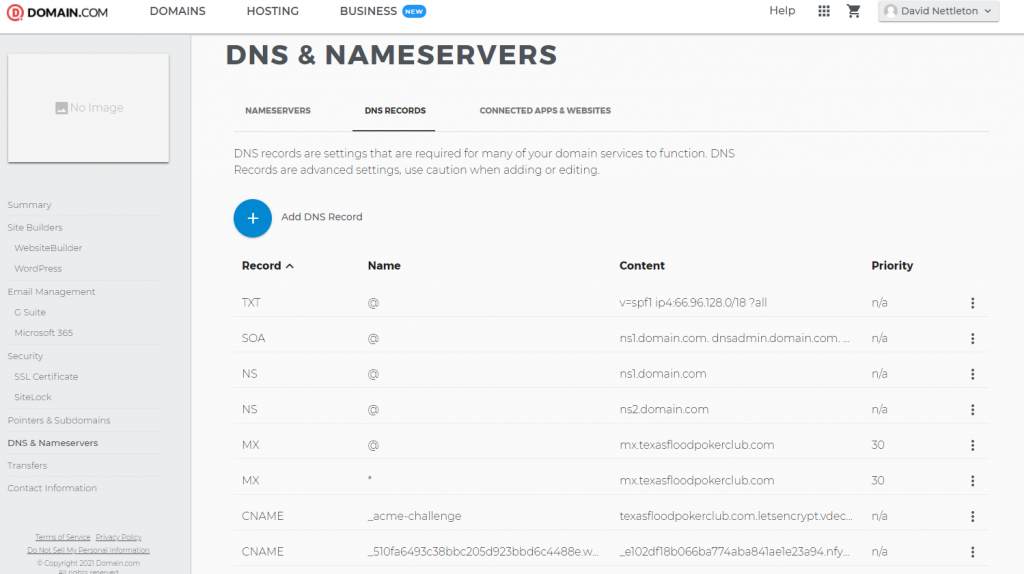
Task: Switch to the Nameservers tab
Action: pyautogui.click(x=278, y=111)
